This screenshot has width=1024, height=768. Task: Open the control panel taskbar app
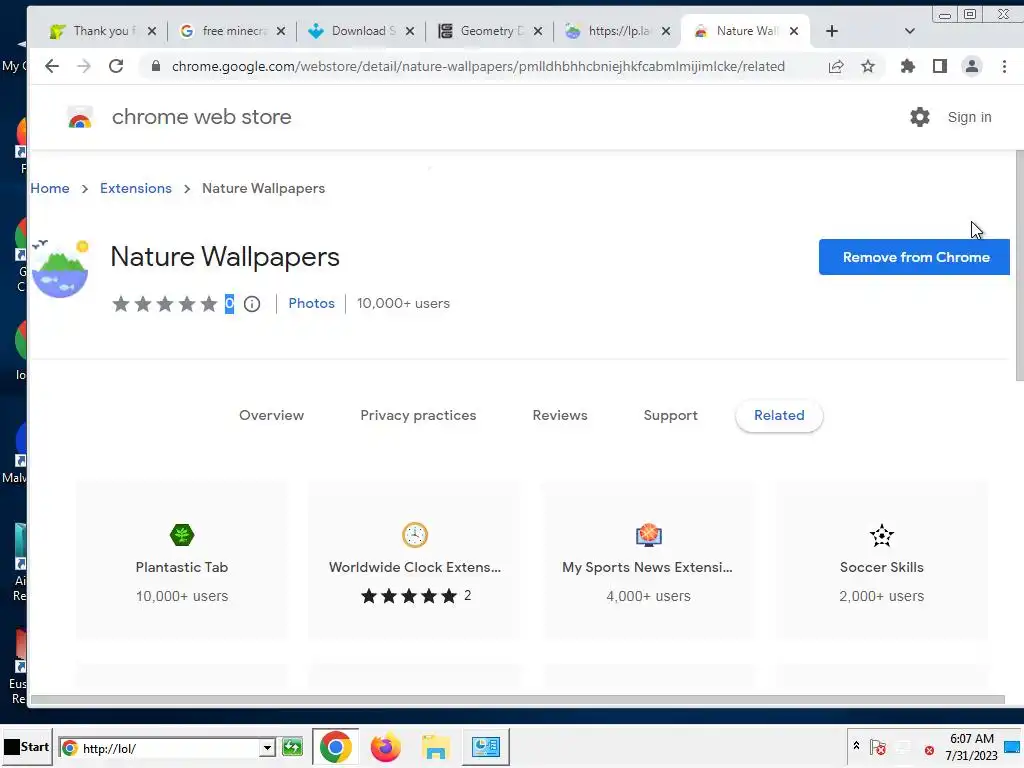[x=486, y=747]
